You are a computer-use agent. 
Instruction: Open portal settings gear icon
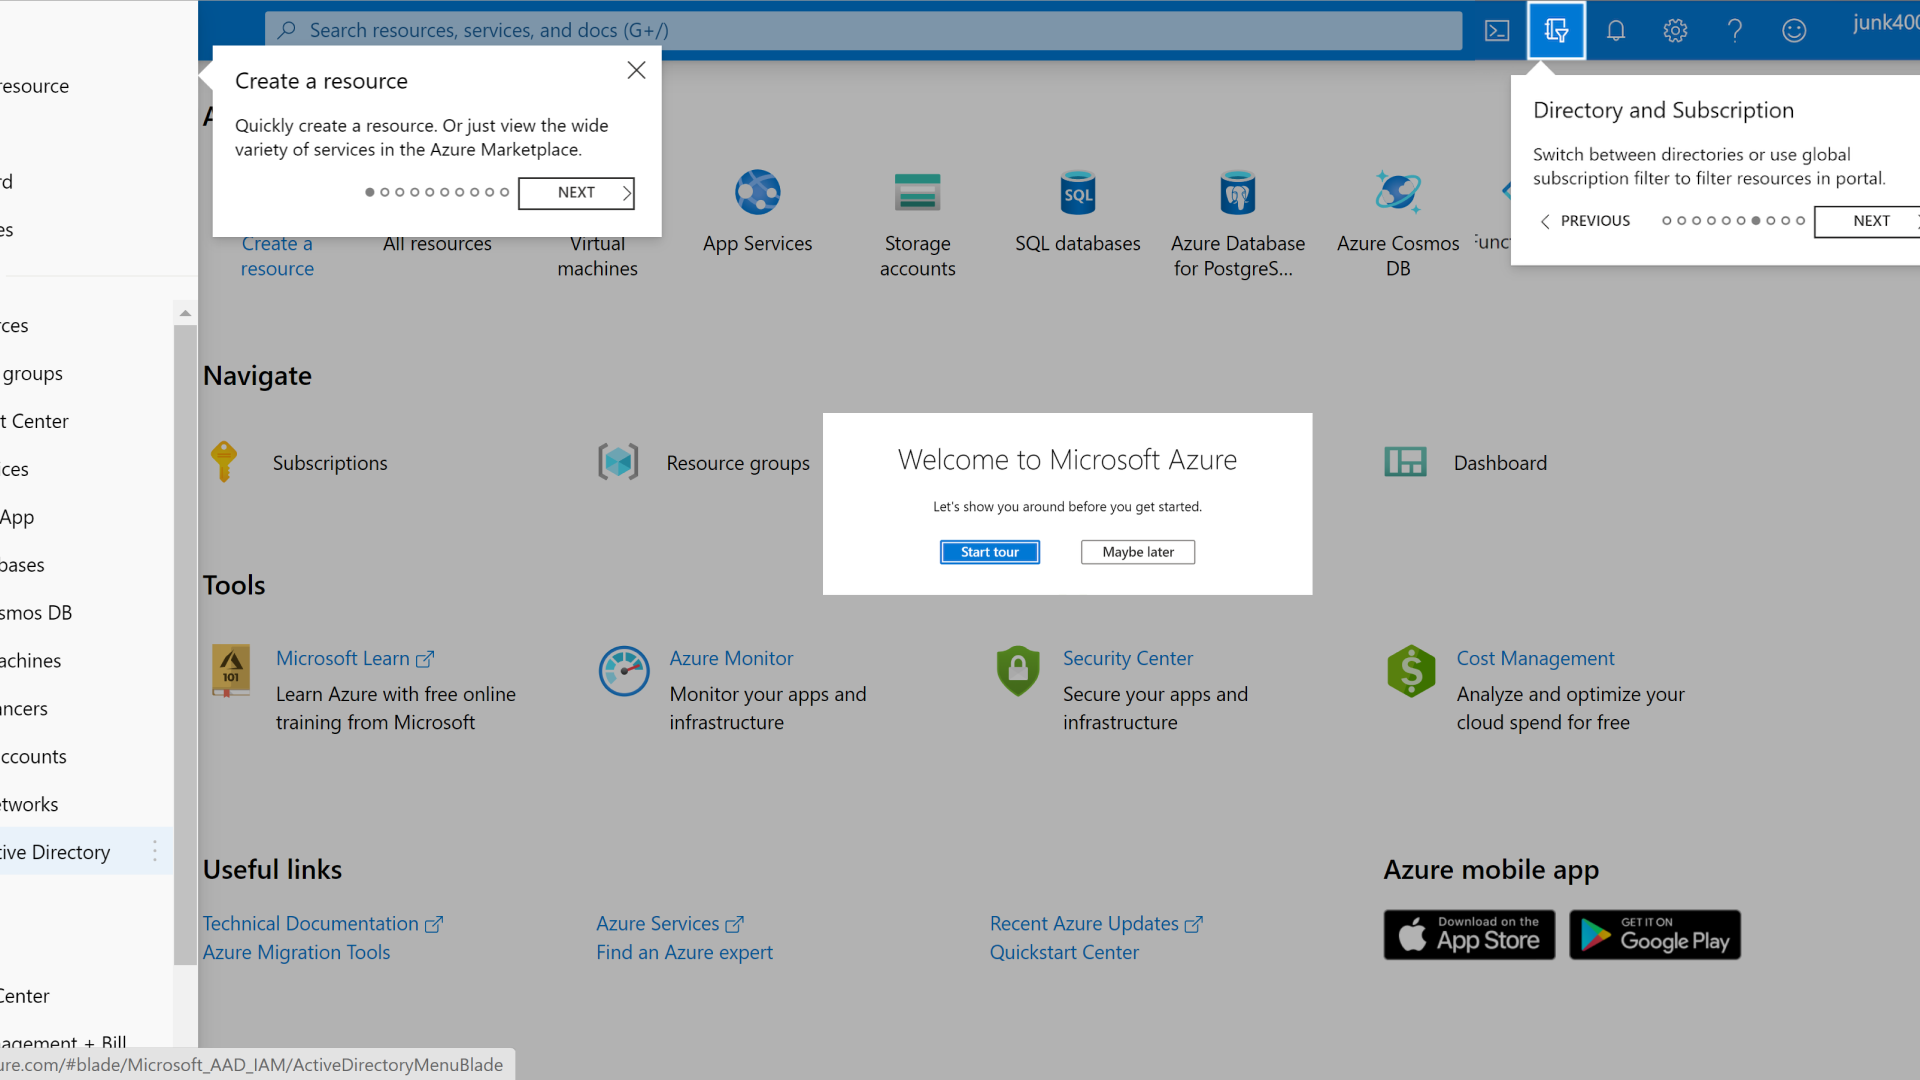click(1675, 30)
